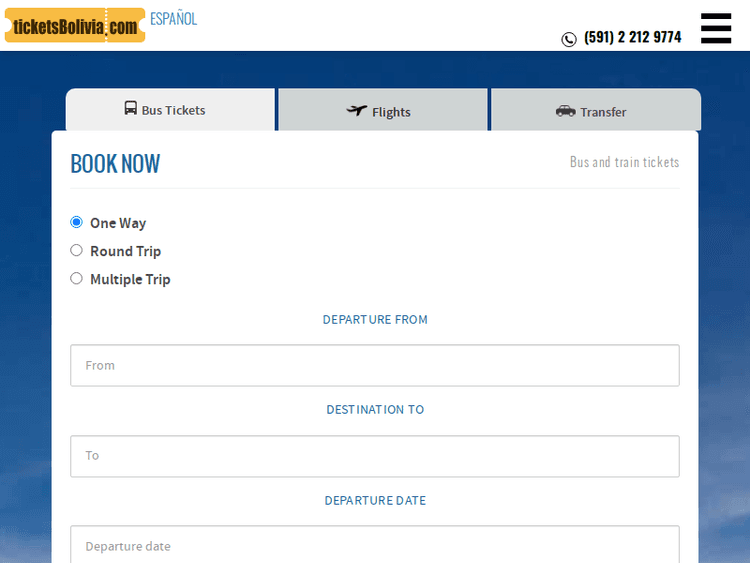Open the Transfer tab

point(596,110)
